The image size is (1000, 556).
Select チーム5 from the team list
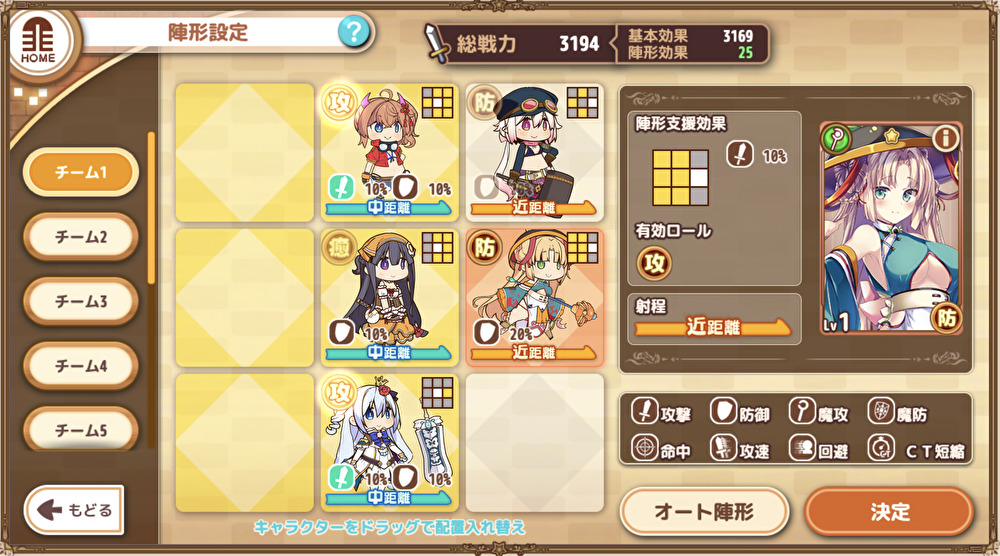coord(80,429)
